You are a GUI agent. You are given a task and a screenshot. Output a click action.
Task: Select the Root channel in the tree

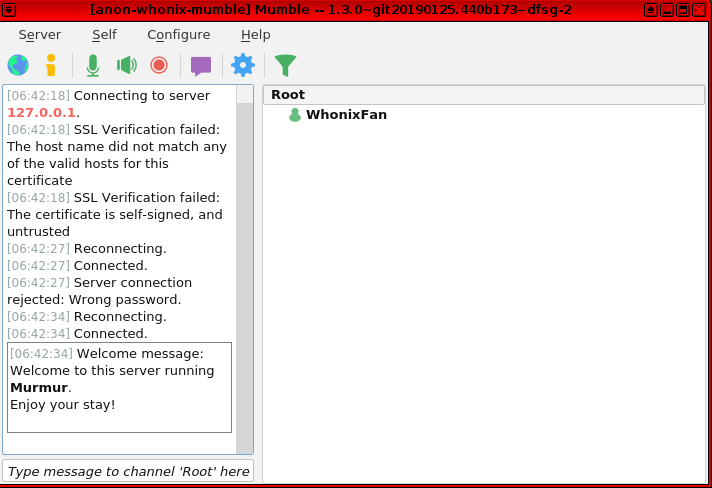point(288,95)
